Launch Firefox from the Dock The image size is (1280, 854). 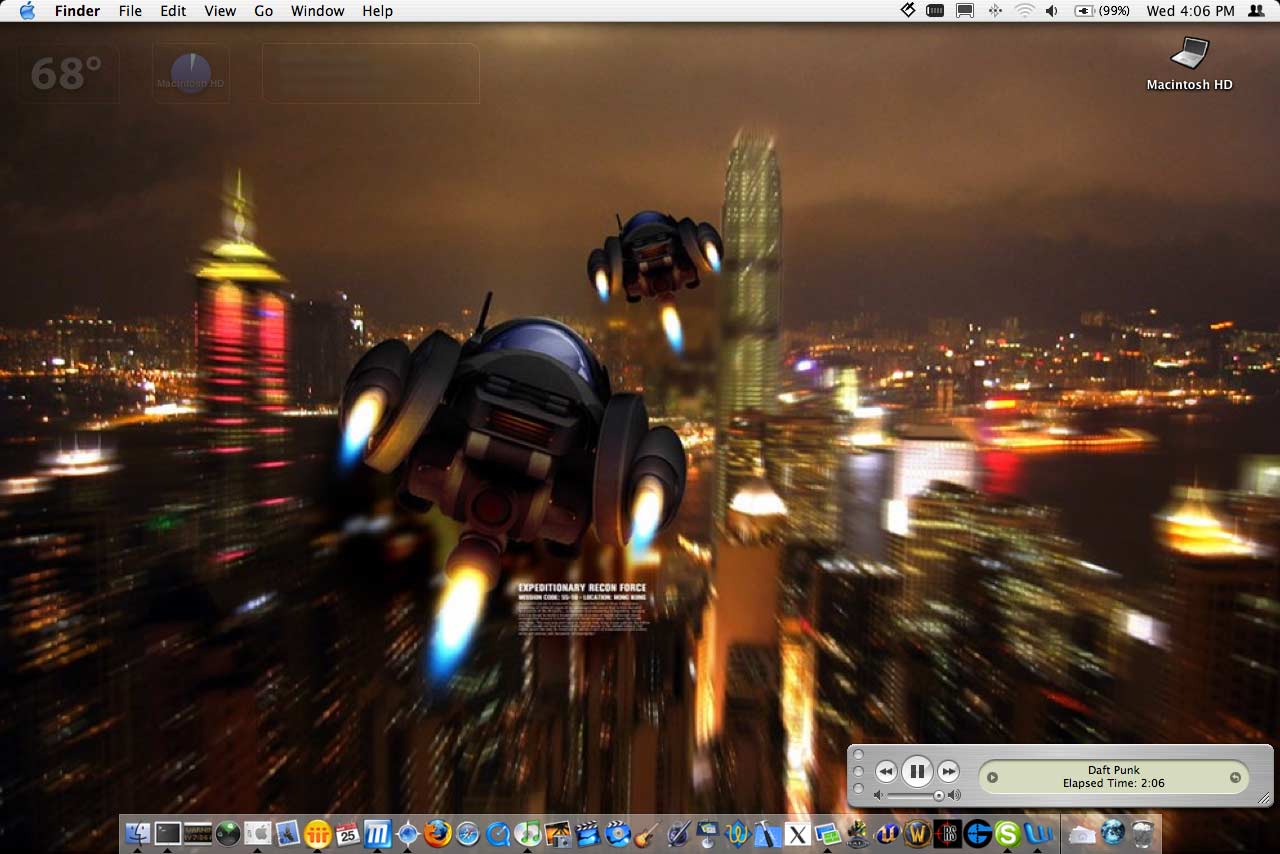tap(438, 833)
